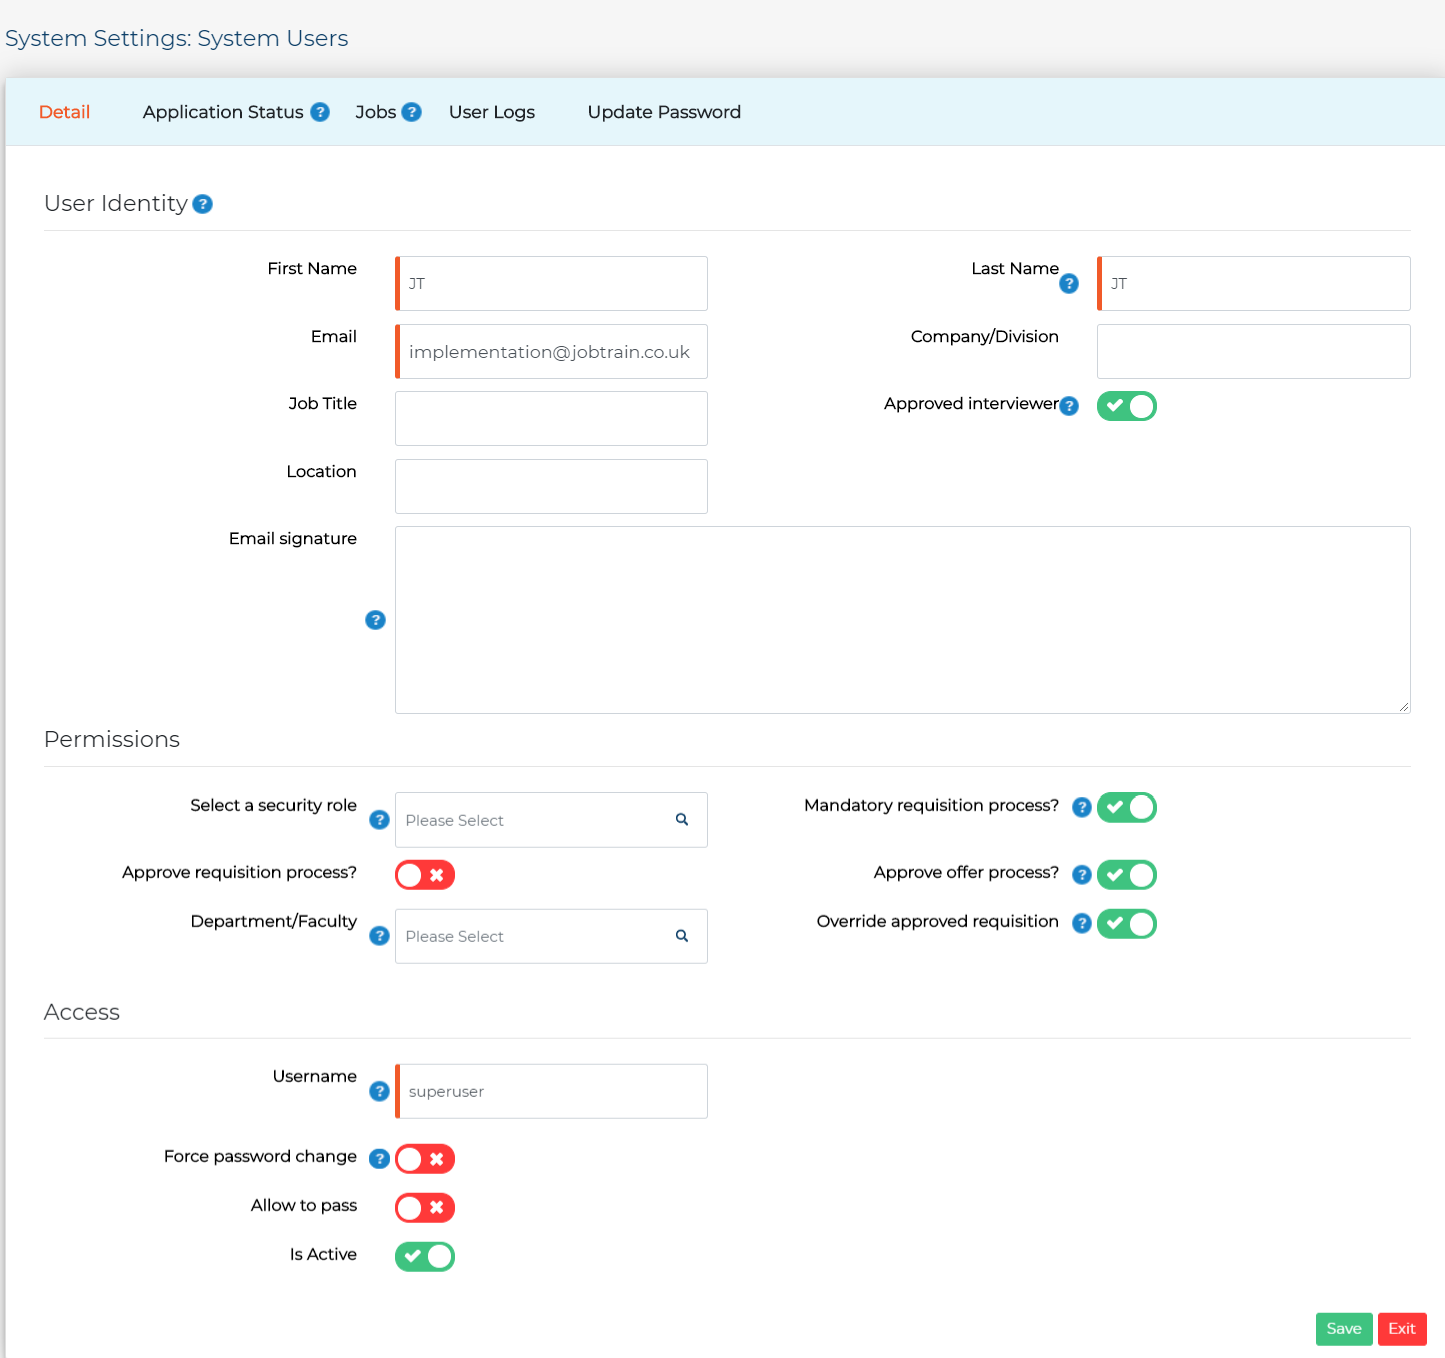Open help icon beside User Identity heading
Viewport: 1445px width, 1358px height.
click(203, 204)
